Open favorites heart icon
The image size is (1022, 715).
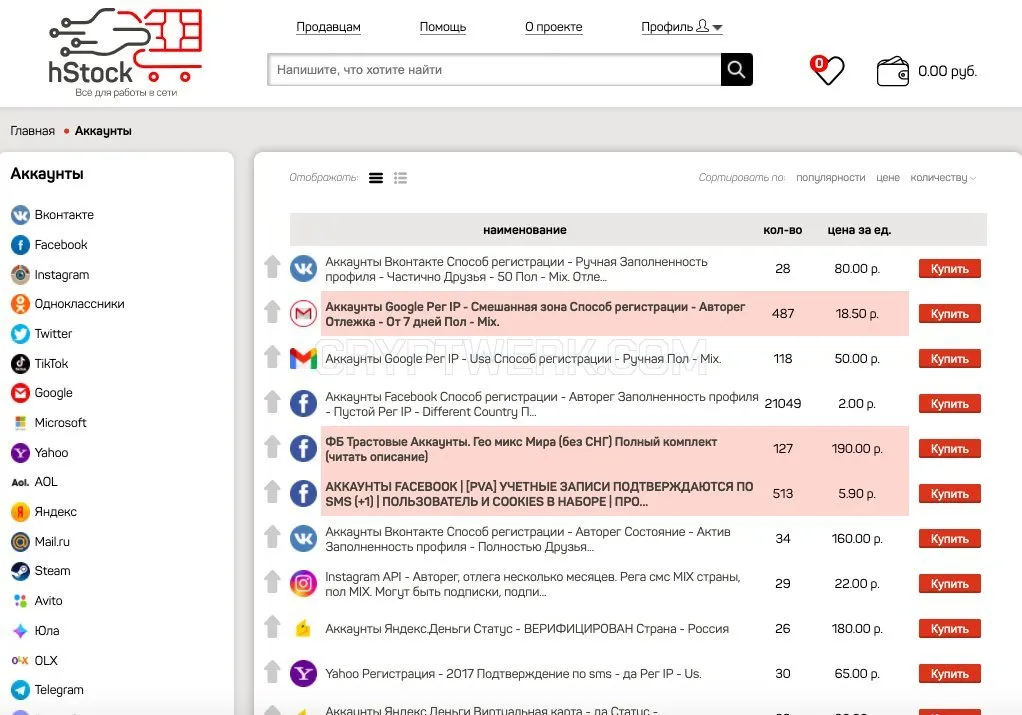(827, 70)
